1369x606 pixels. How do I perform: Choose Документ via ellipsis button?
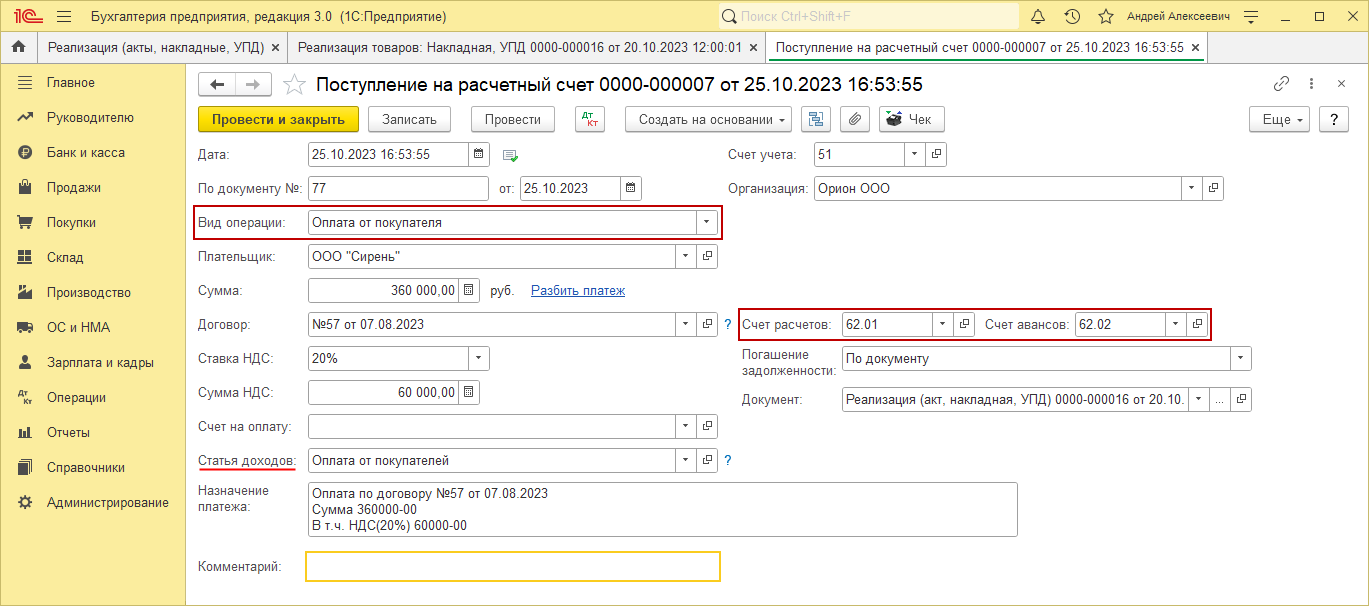1220,399
